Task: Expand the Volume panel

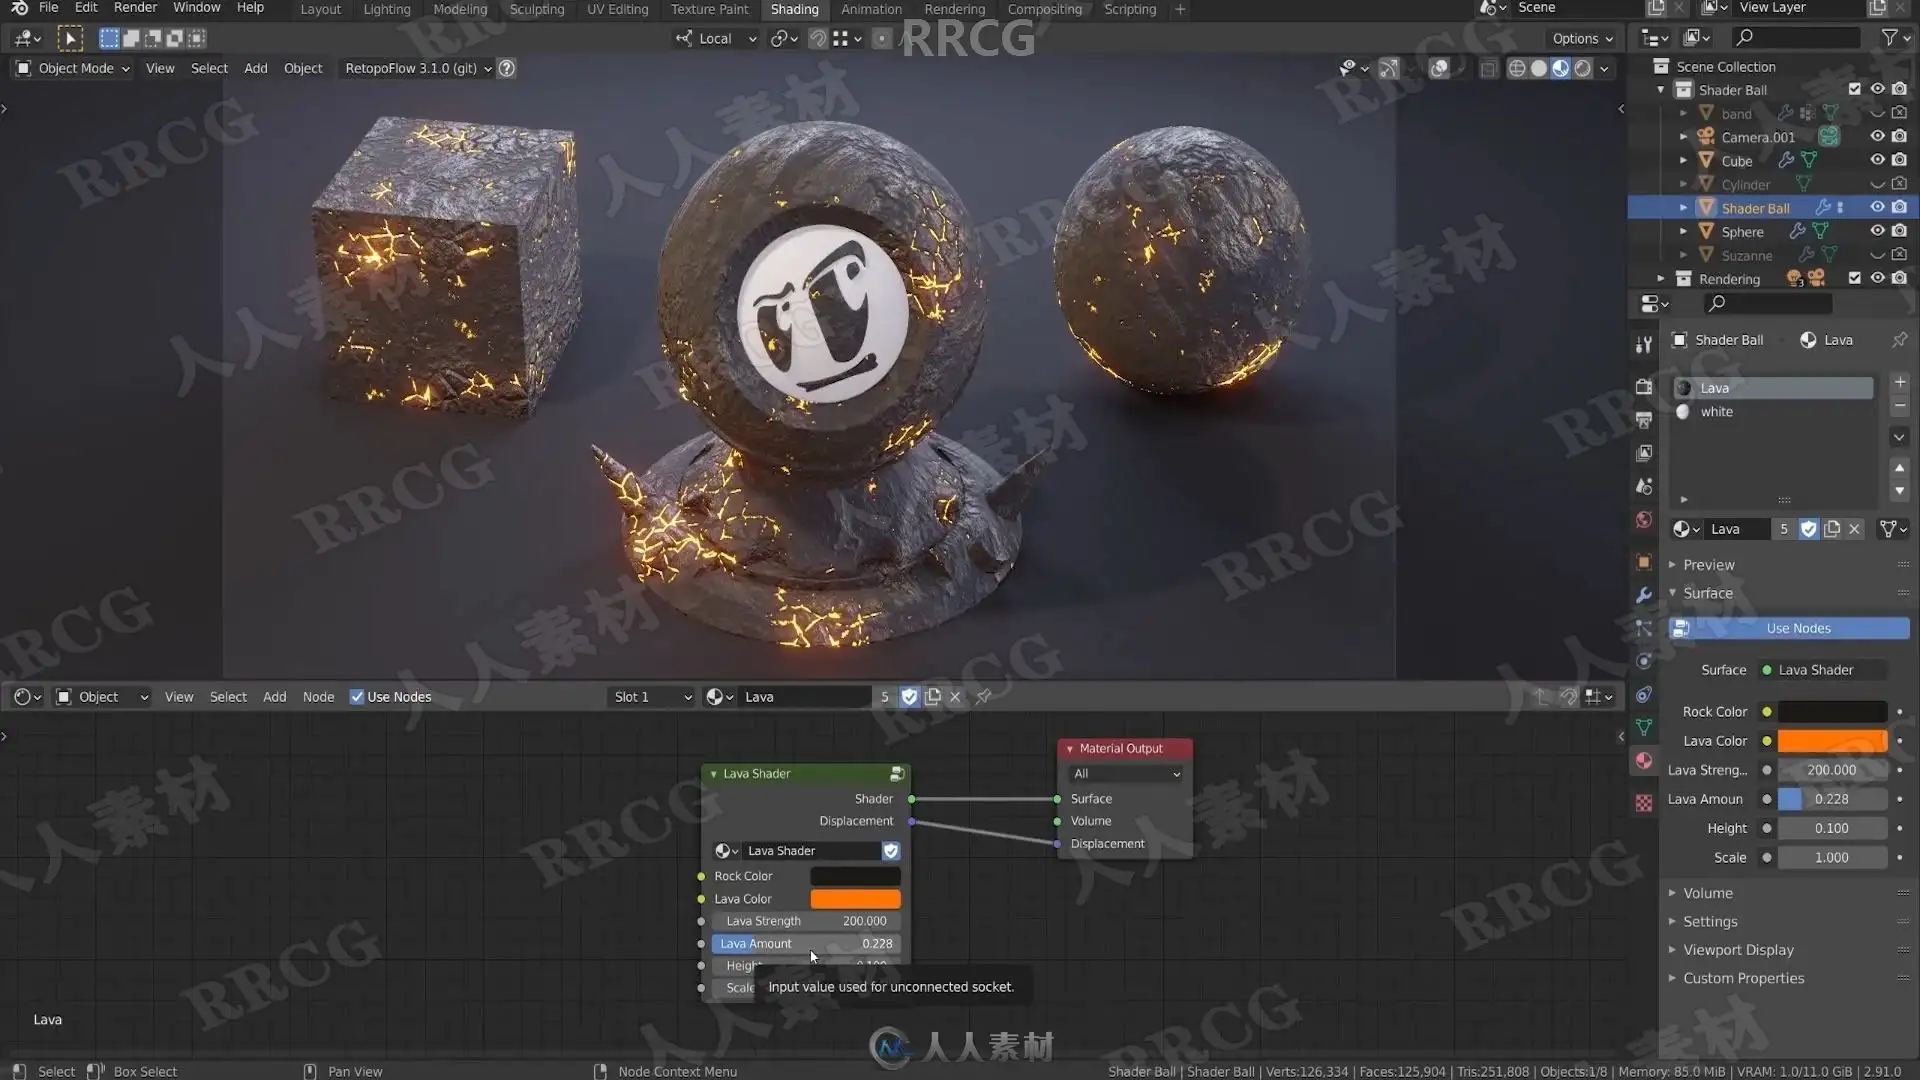Action: point(1707,893)
